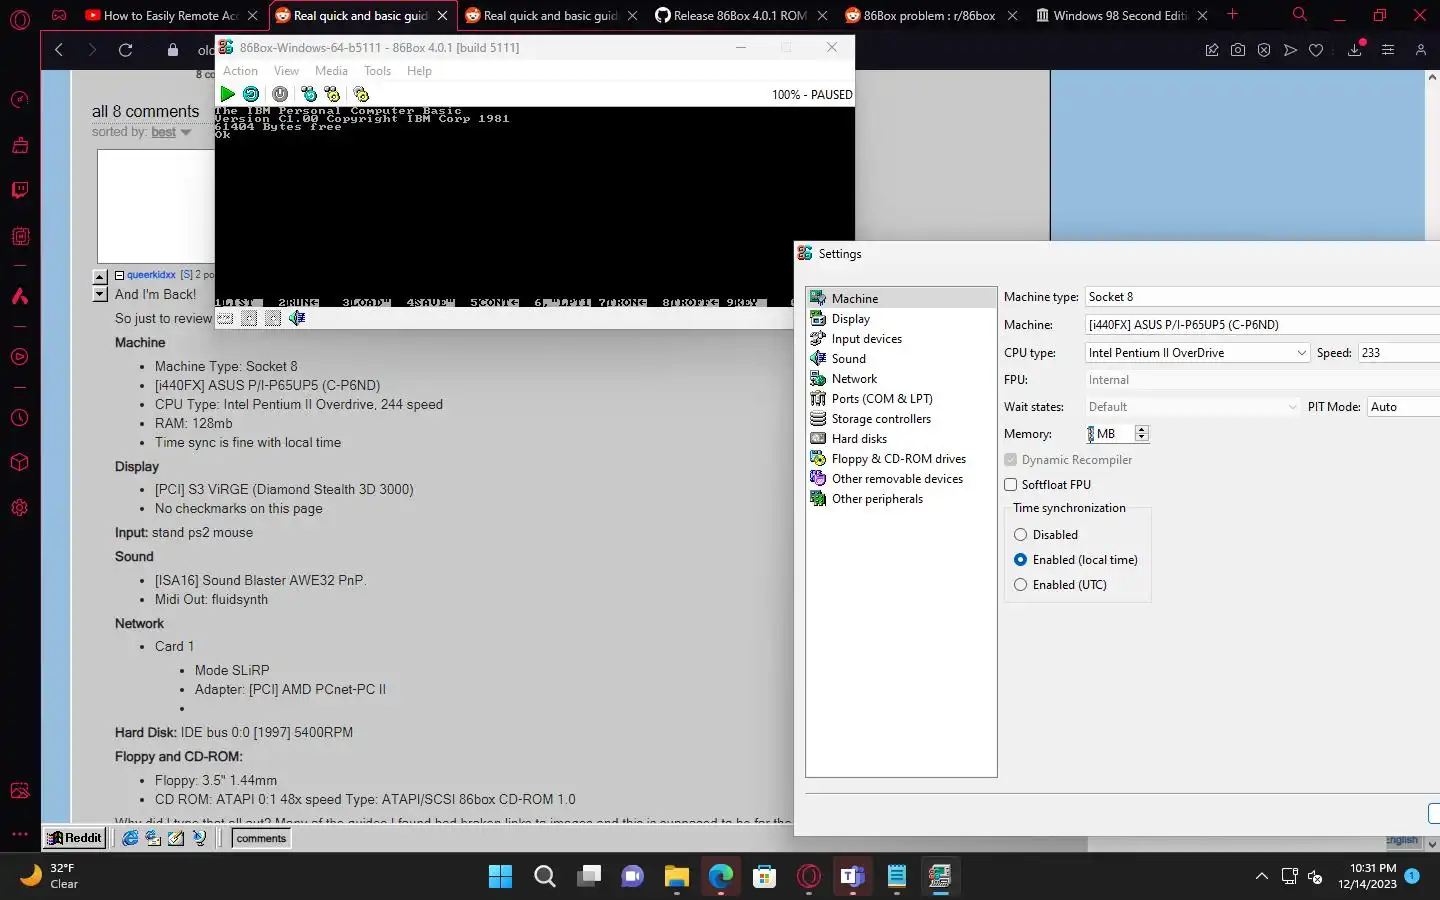Switch to Windows 98 Second Edition tab
The width and height of the screenshot is (1440, 900).
click(x=1119, y=15)
